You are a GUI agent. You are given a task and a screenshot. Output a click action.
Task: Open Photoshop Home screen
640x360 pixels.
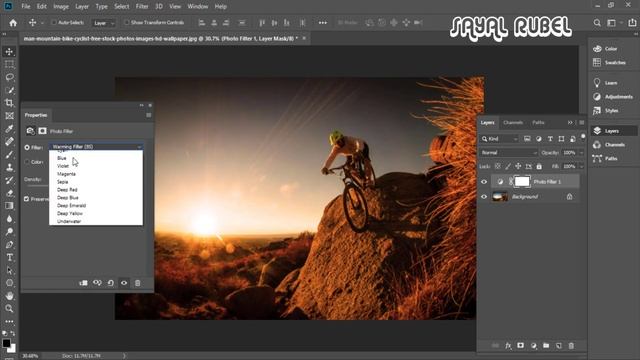[x=13, y=23]
